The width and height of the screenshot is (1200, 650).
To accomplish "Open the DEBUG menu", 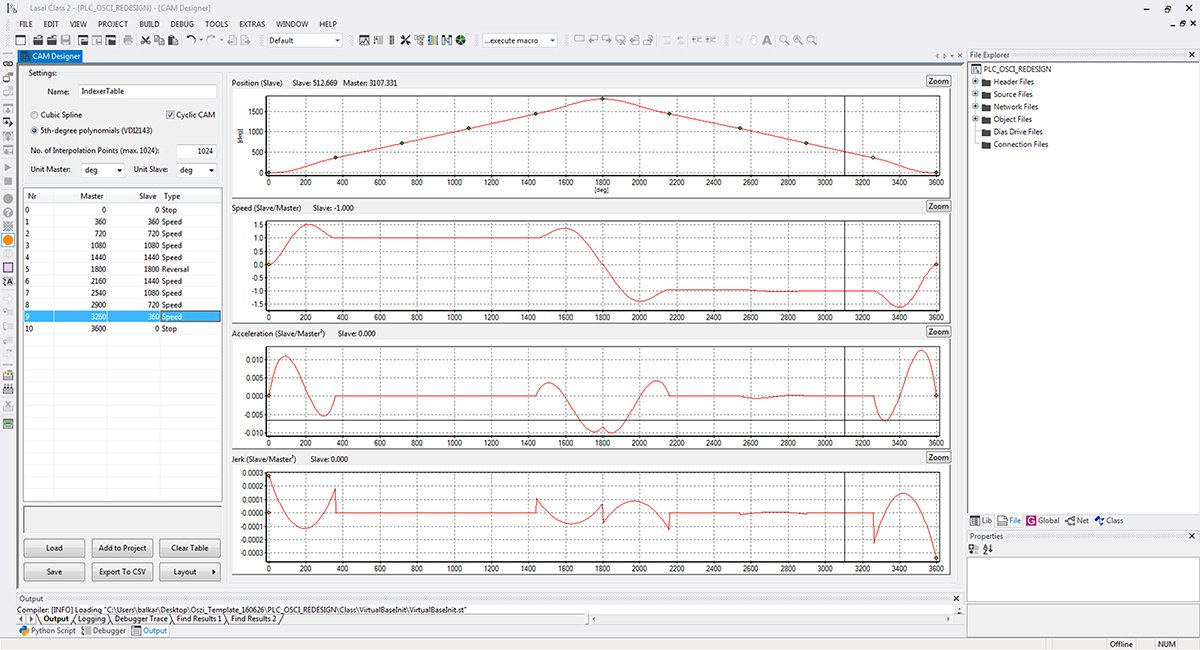I will (x=182, y=23).
